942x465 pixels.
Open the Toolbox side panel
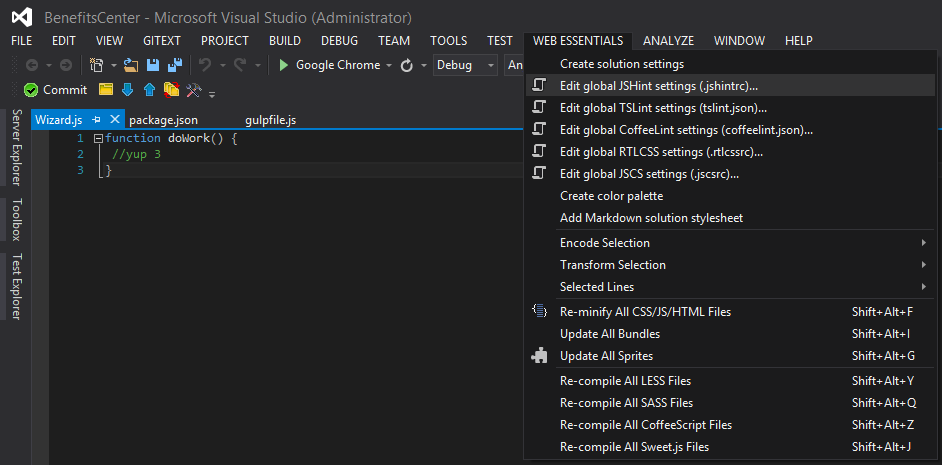pos(17,219)
